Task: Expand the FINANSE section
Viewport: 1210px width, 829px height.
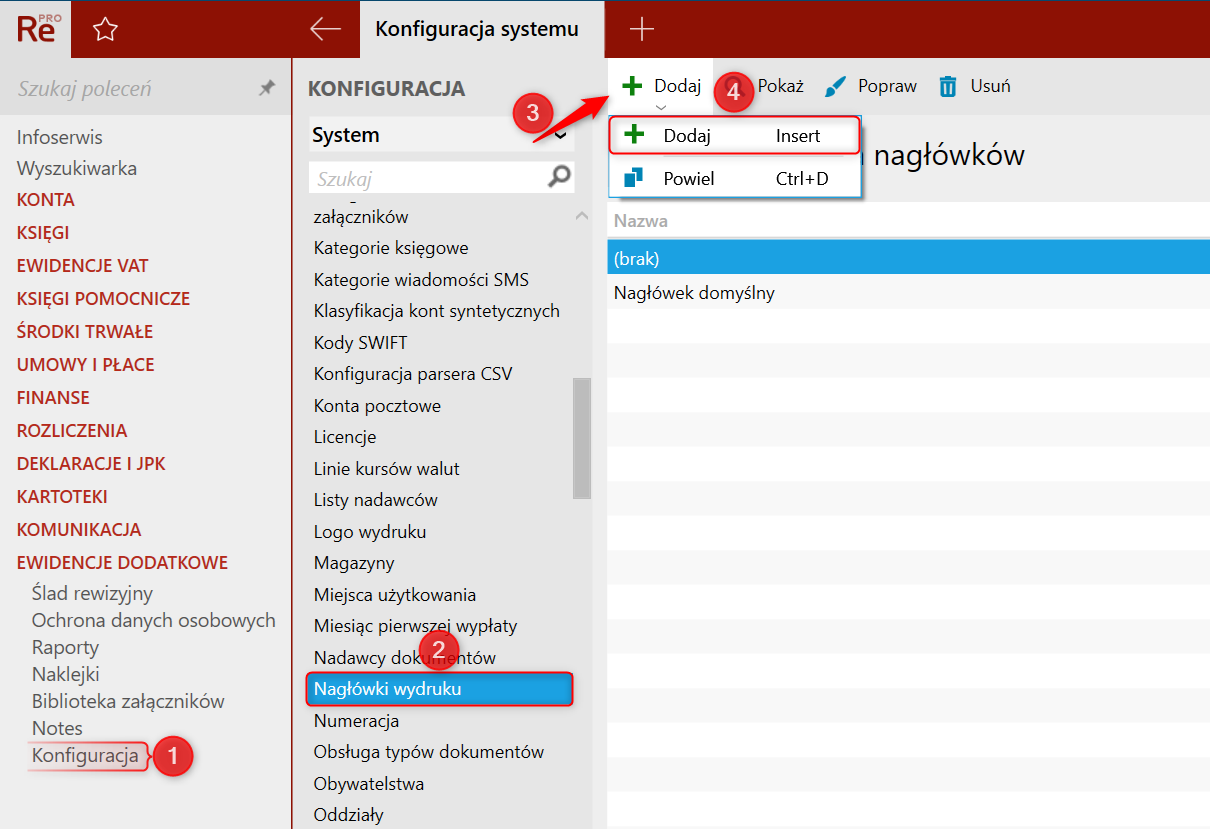Action: tap(53, 398)
